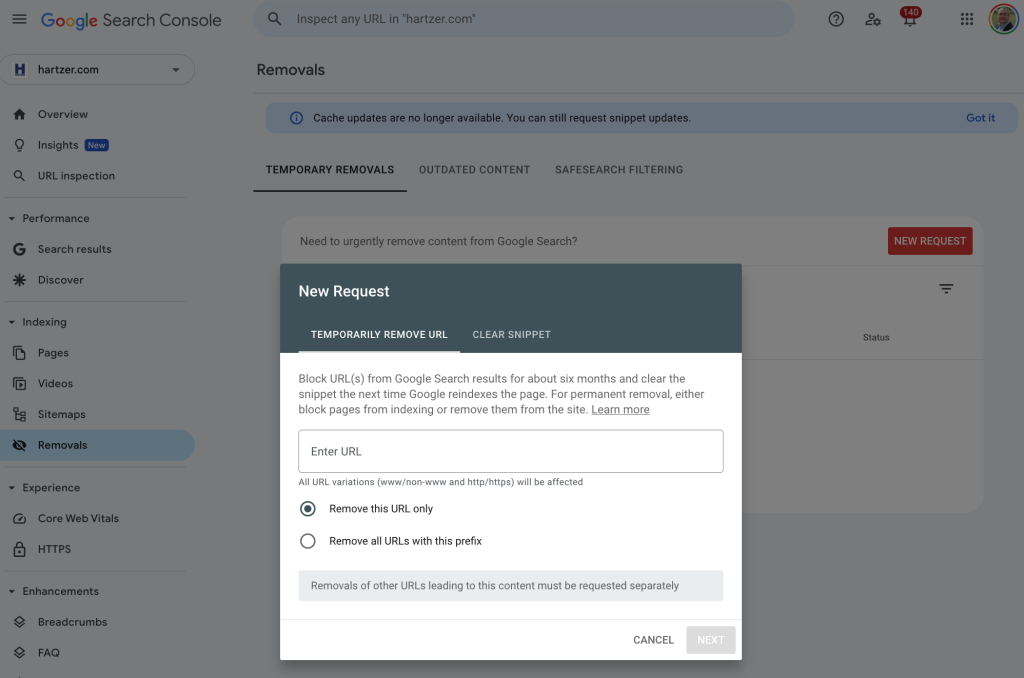Click the Videos icon in sidebar
The image size is (1024, 678).
pyautogui.click(x=20, y=383)
